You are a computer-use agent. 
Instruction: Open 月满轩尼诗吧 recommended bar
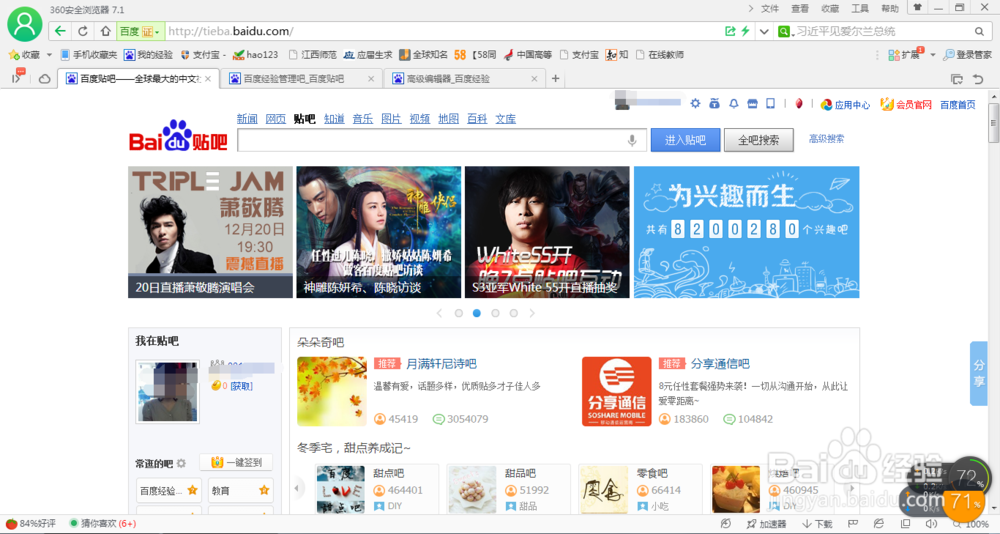[441, 364]
